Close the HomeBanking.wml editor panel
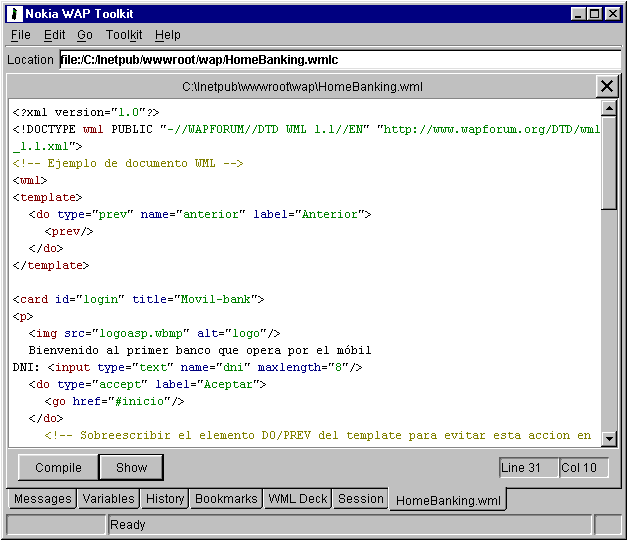The image size is (627, 540). tap(607, 86)
